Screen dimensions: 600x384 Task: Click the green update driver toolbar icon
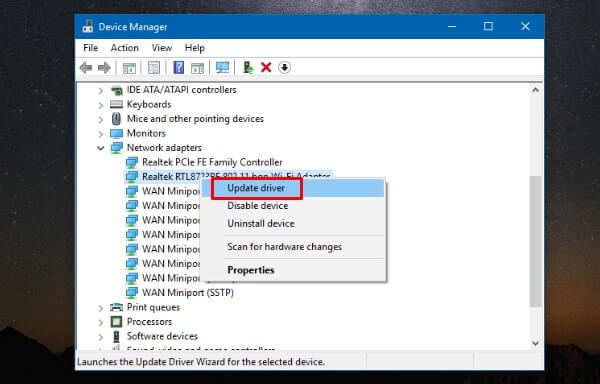(x=248, y=68)
